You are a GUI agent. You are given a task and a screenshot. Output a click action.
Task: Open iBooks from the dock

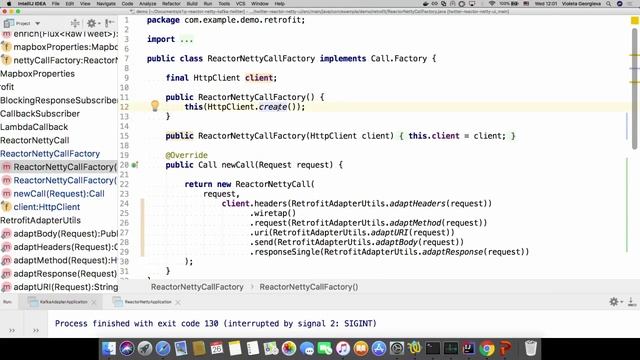tap(360, 349)
